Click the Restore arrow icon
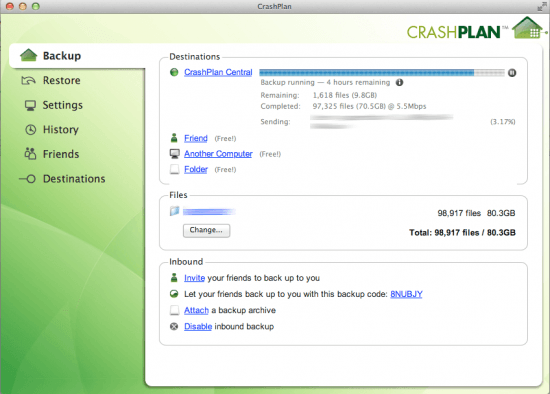 point(28,80)
